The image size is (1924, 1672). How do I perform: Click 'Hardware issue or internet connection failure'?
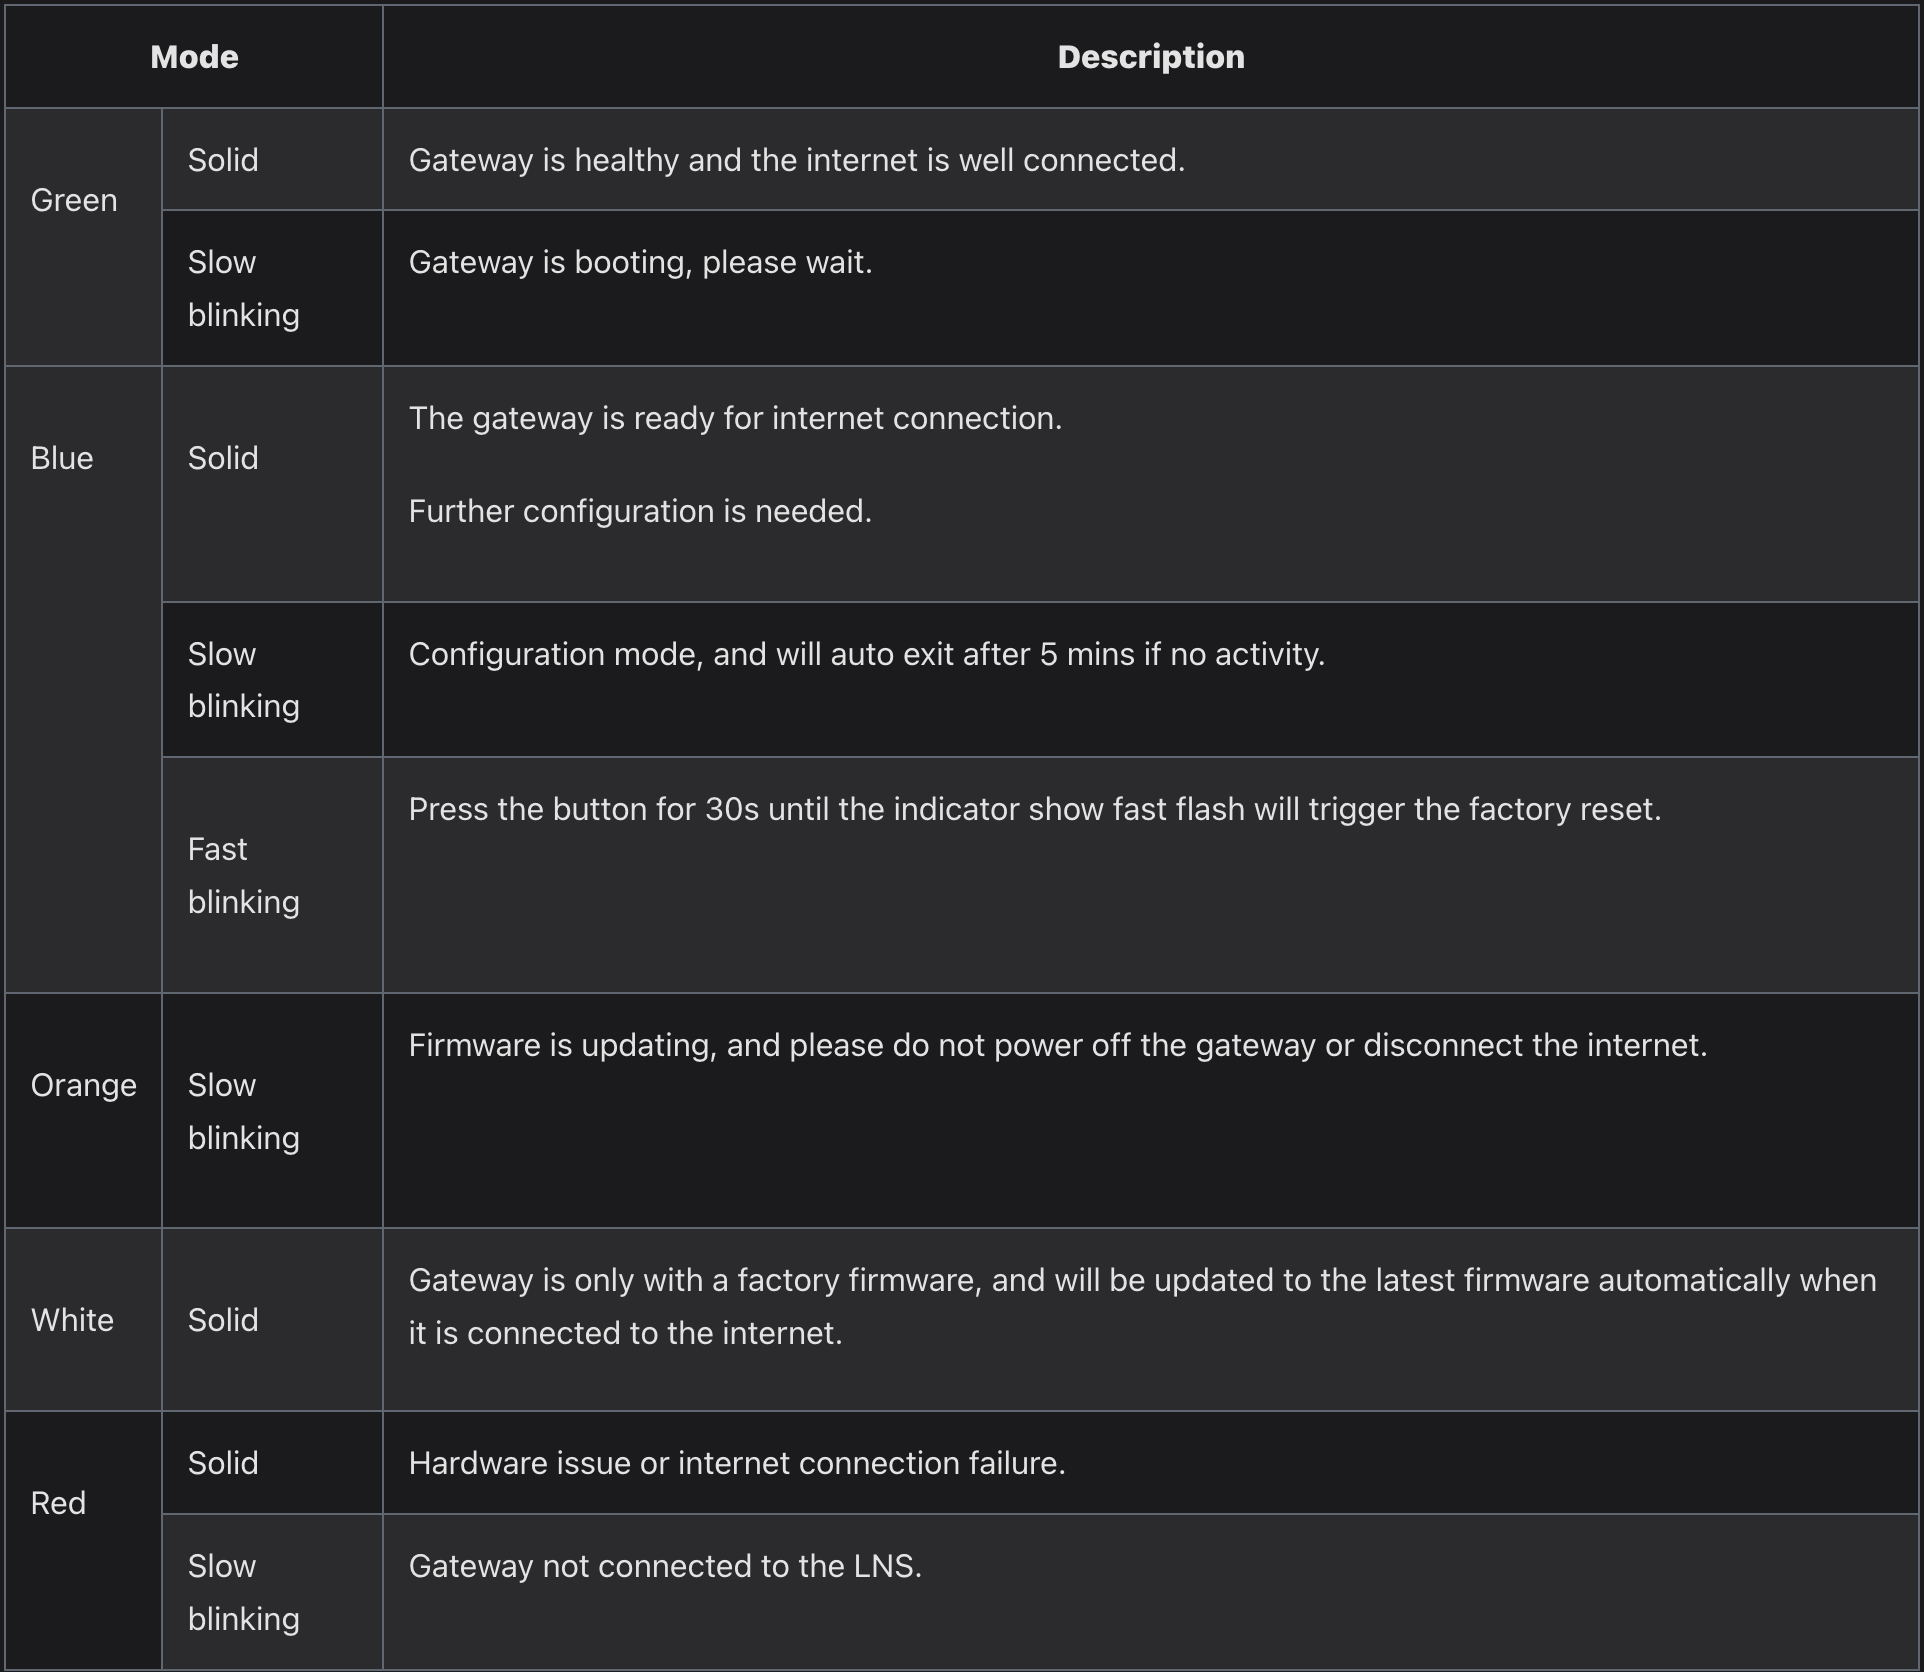[x=737, y=1463]
